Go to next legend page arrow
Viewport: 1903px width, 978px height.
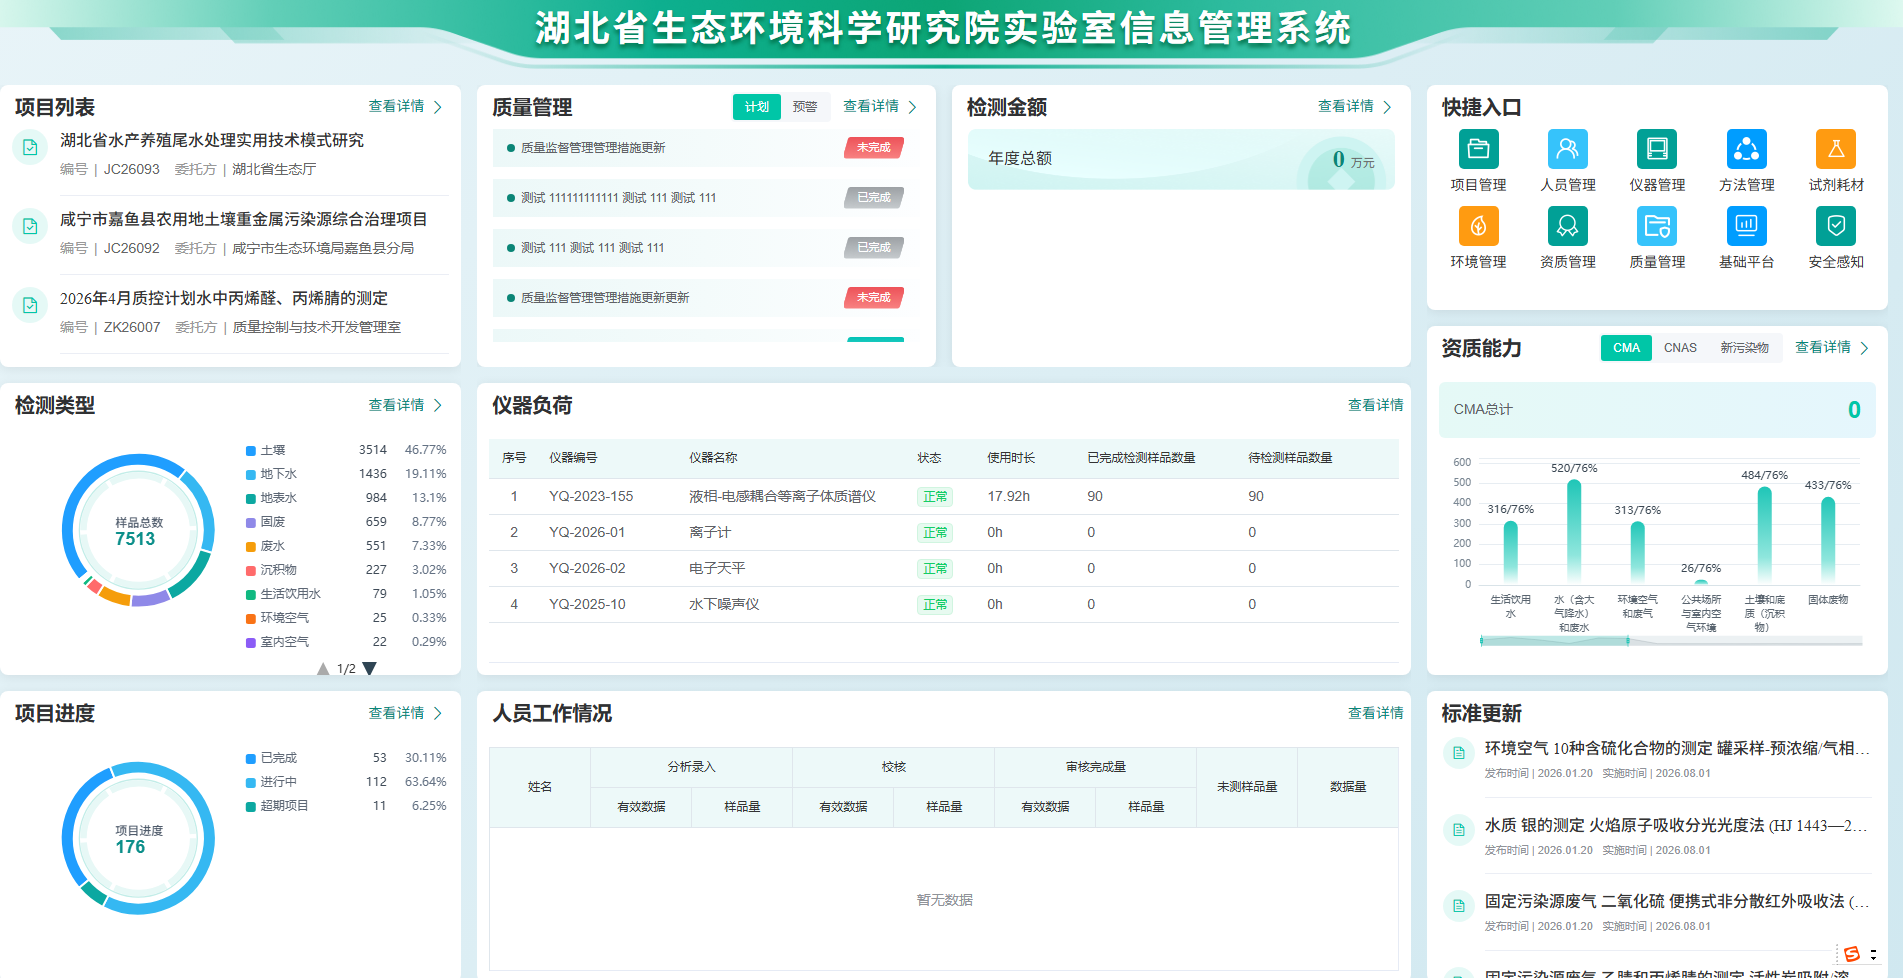(x=370, y=668)
